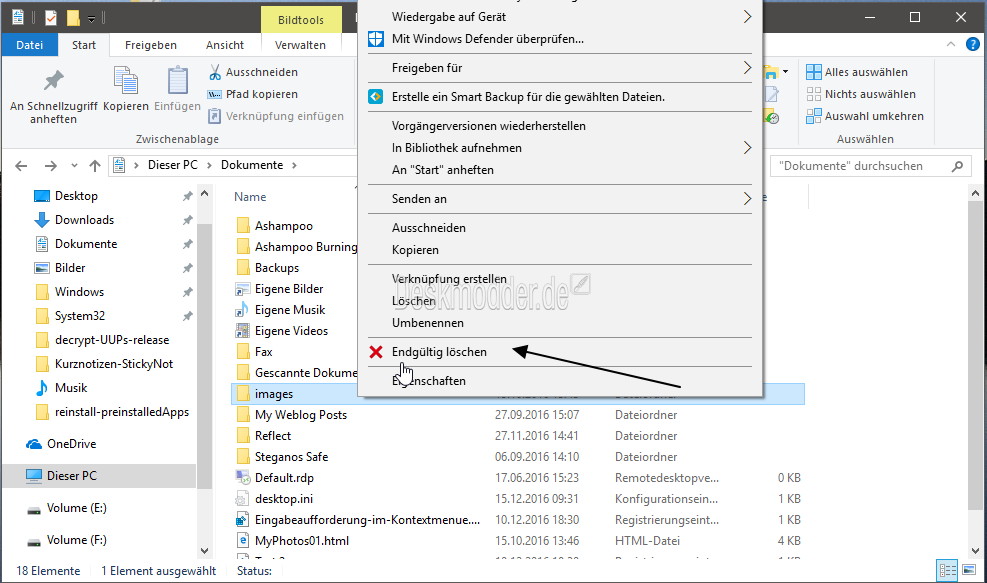Image resolution: width=987 pixels, height=583 pixels.
Task: Switch to large icons view in status bar
Action: point(969,570)
